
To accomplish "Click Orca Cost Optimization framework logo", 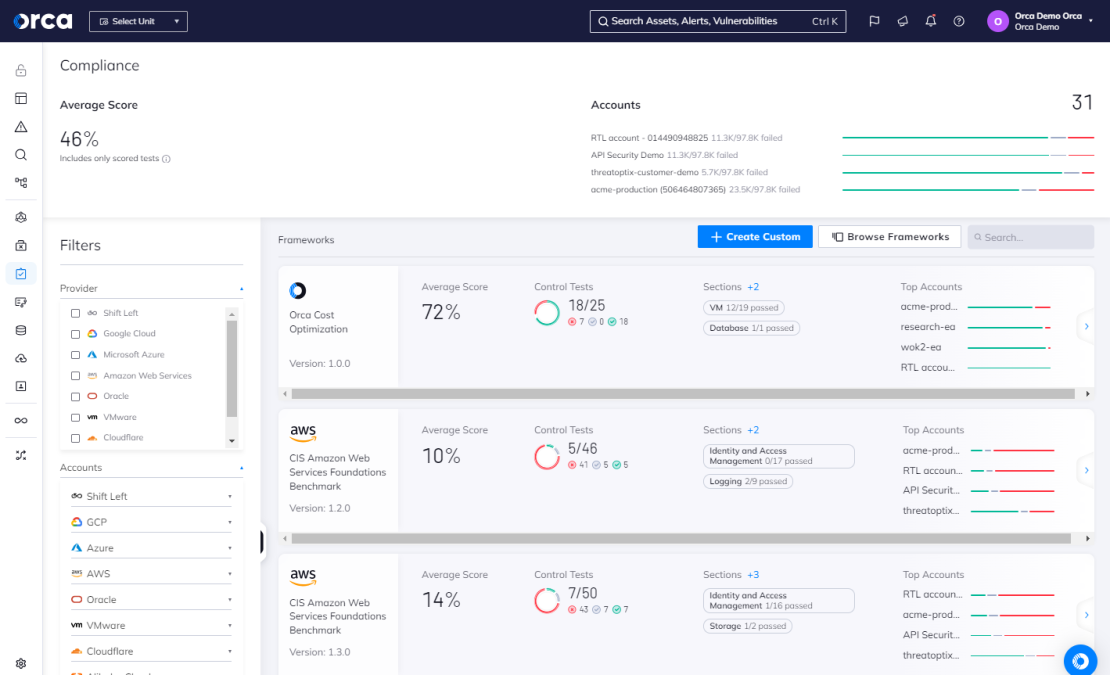I will coord(298,291).
